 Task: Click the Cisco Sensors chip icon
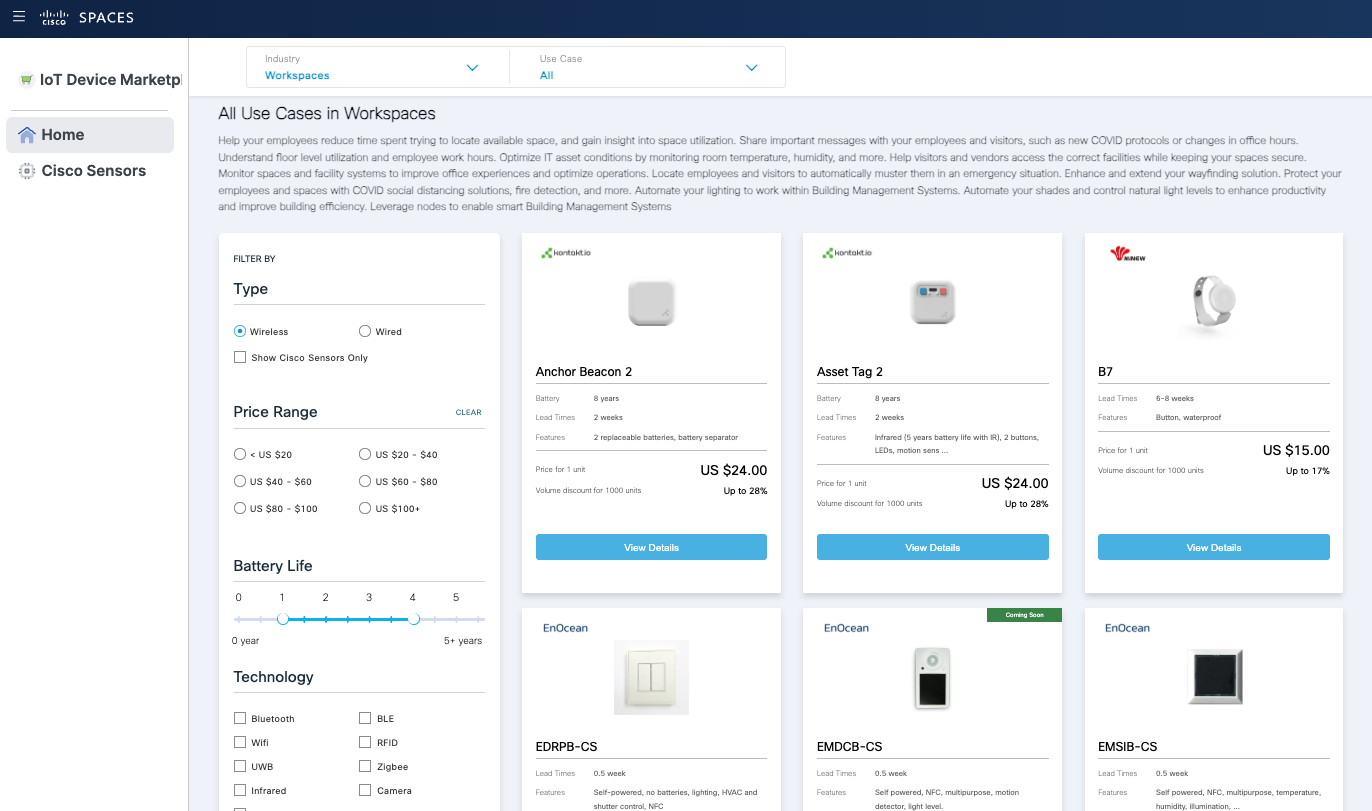[27, 171]
